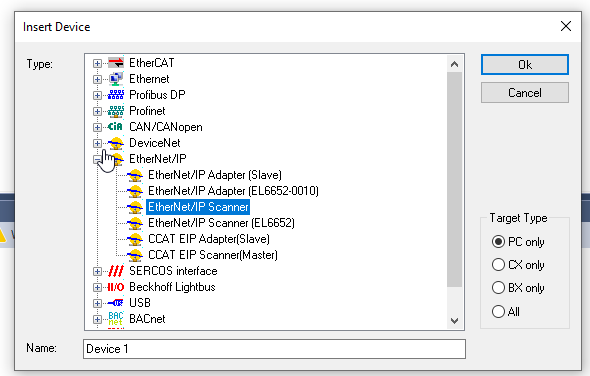The width and height of the screenshot is (590, 376).
Task: Click the USB connector icon
Action: pyautogui.click(x=116, y=303)
